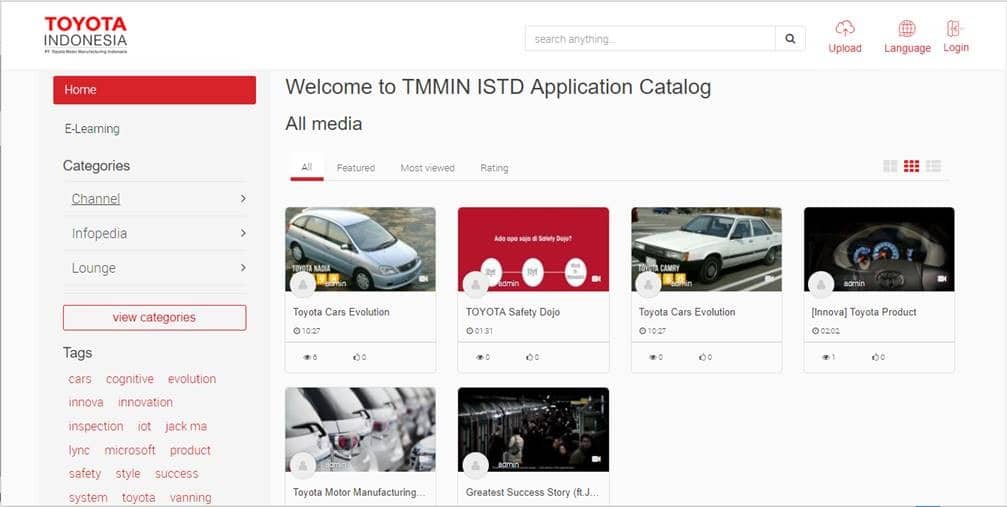Open the Infopedia category link
Screen dimensions: 1007x507
pos(99,233)
